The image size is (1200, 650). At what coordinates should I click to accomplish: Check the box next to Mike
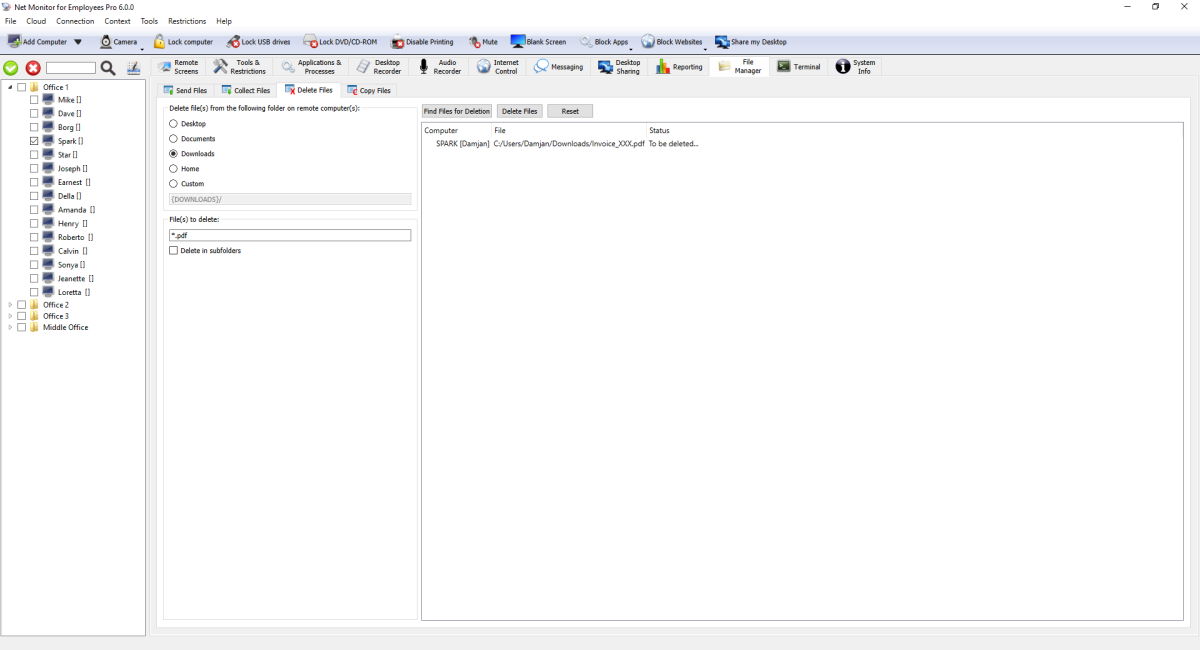coord(34,100)
